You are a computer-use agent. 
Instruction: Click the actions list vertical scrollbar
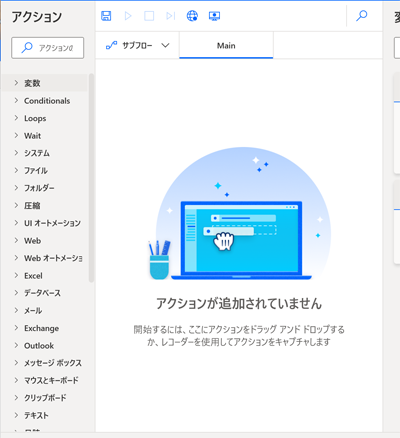[x=91, y=178]
